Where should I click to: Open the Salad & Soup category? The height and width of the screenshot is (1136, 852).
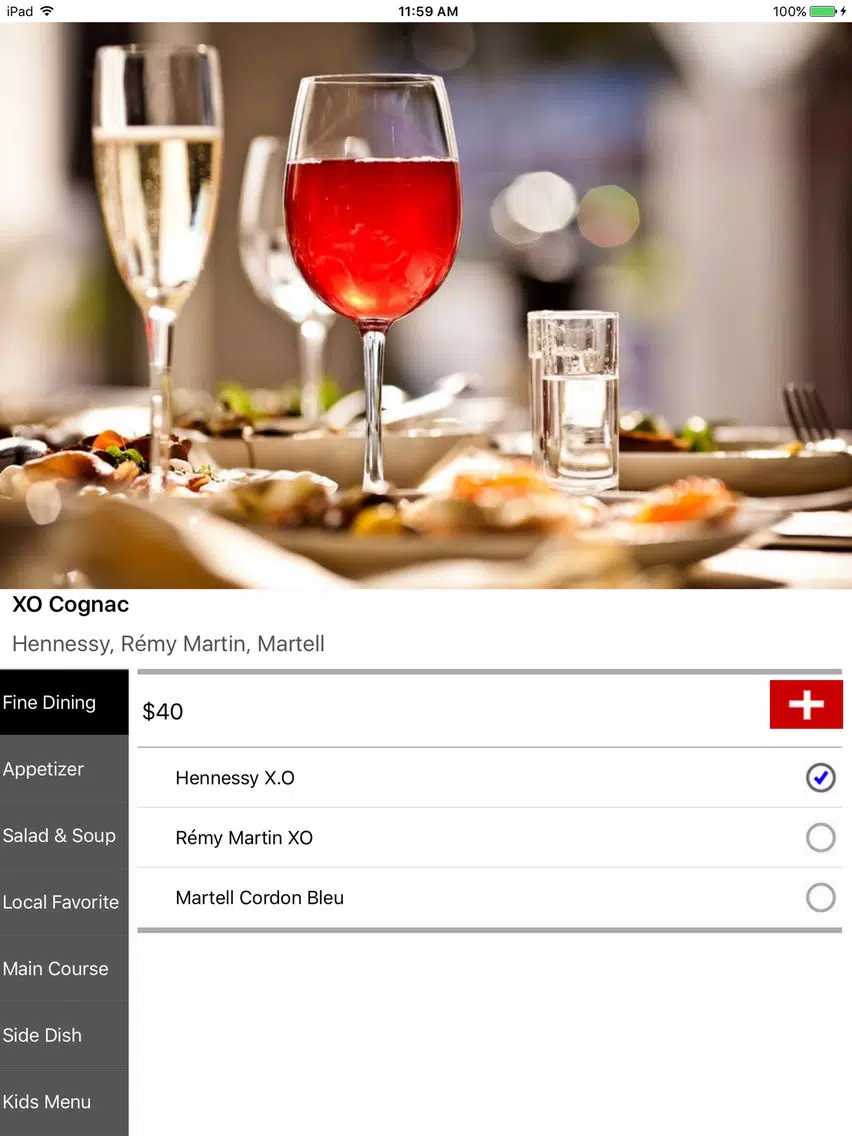coord(64,835)
